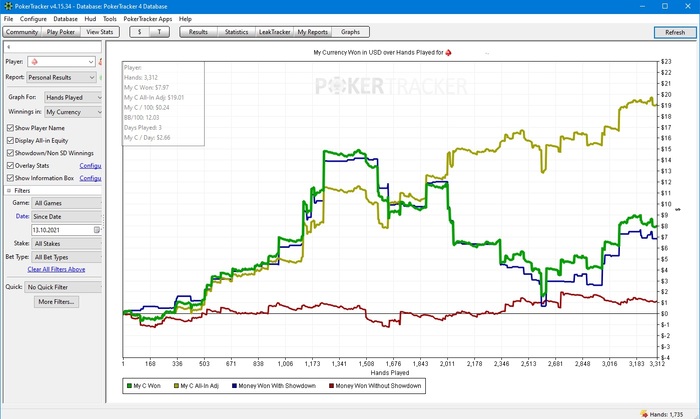Image resolution: width=700 pixels, height=419 pixels.
Task: Open the PokerTracker Apps menu
Action: (148, 19)
